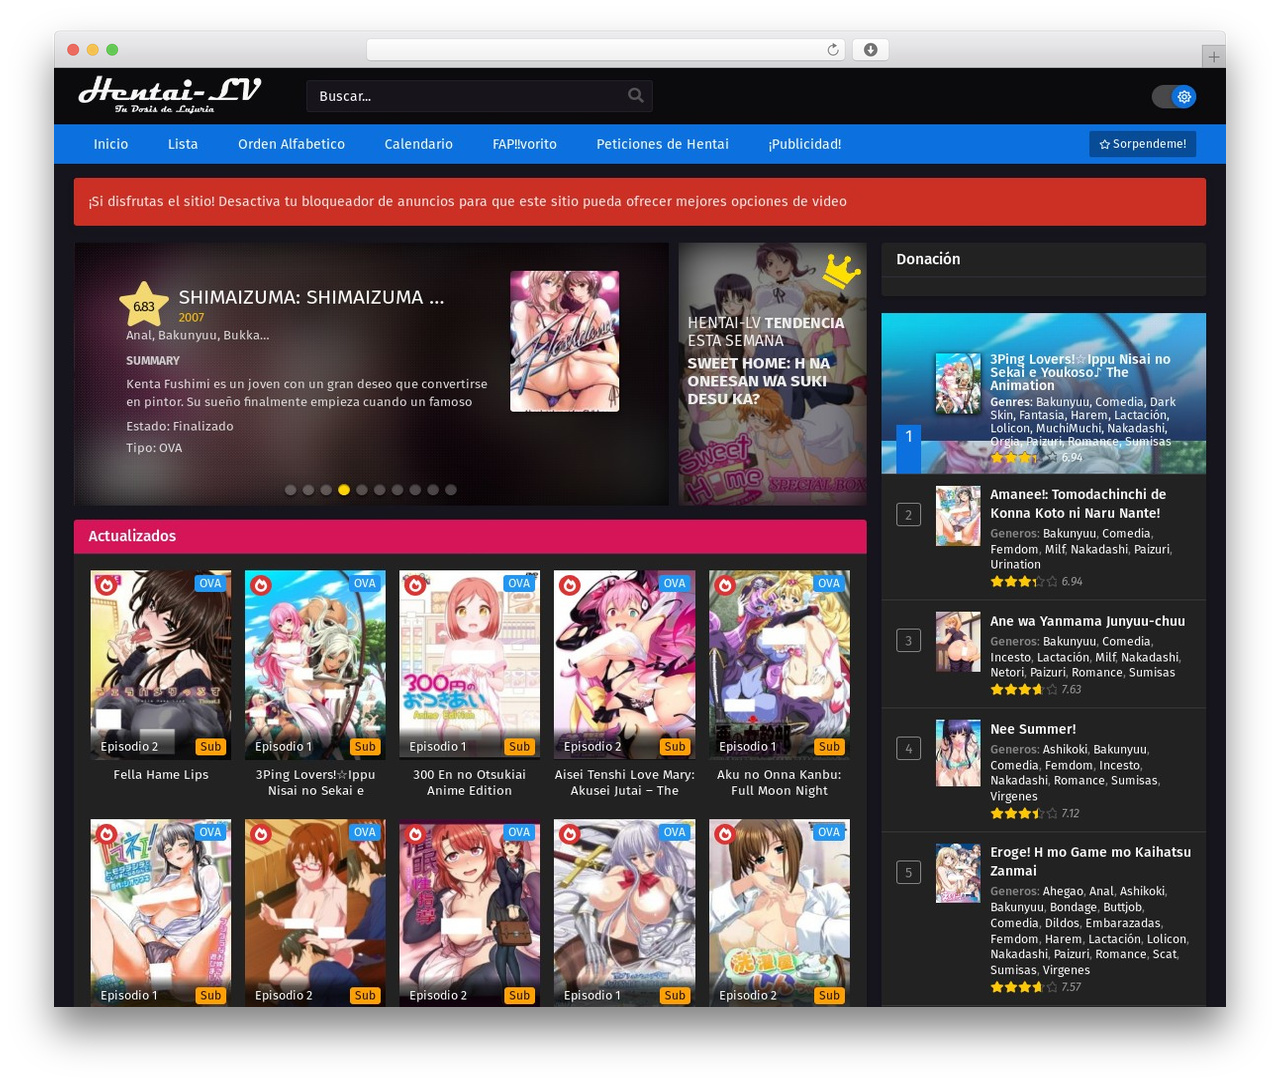
Task: Open the Calendario menu item
Action: (418, 144)
